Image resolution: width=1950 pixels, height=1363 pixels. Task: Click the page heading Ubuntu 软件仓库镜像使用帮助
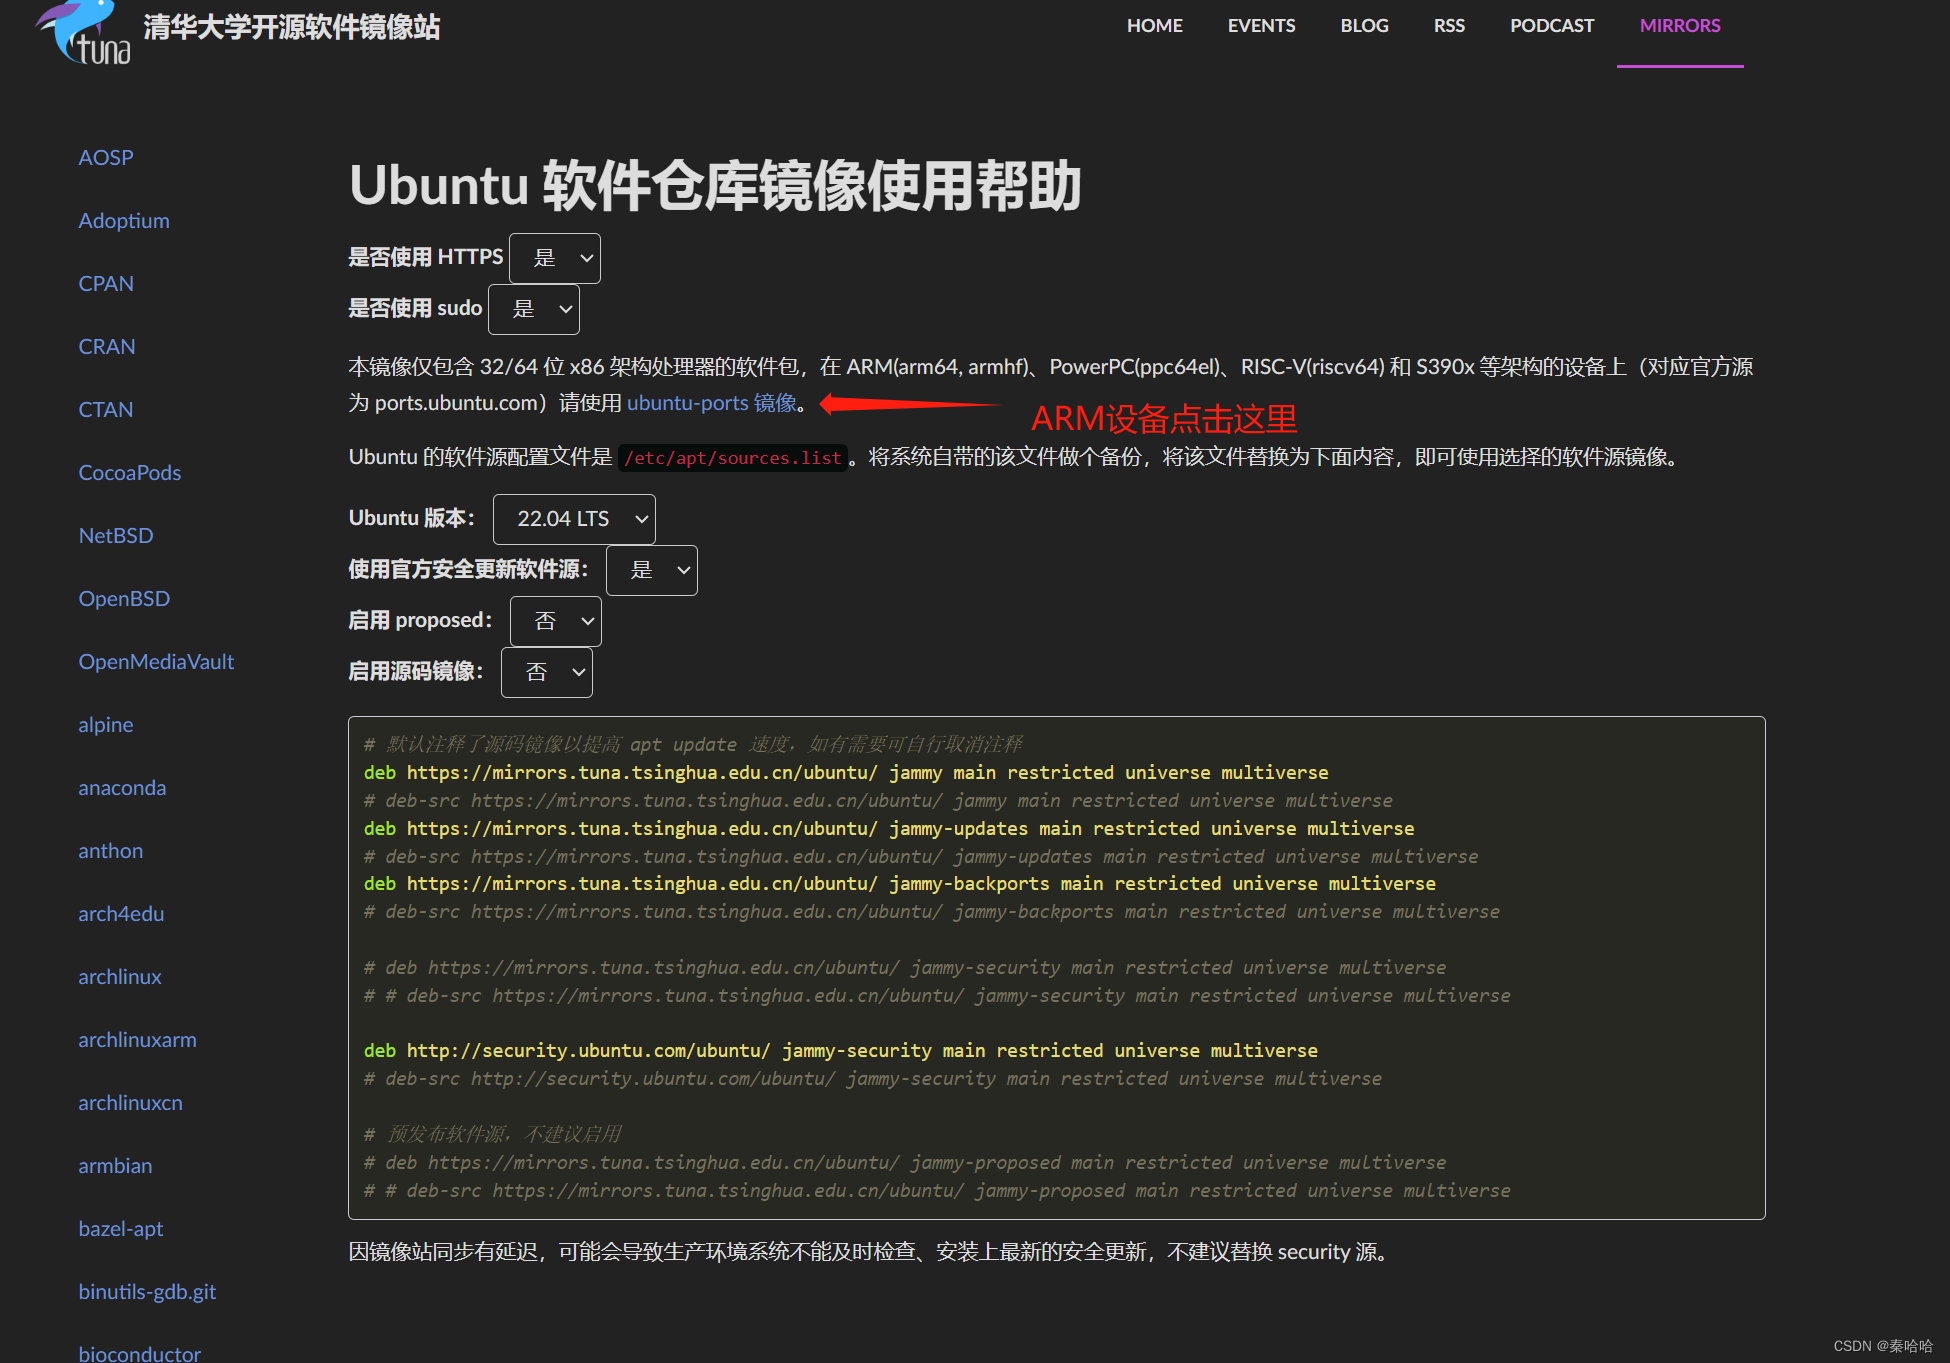(x=715, y=186)
